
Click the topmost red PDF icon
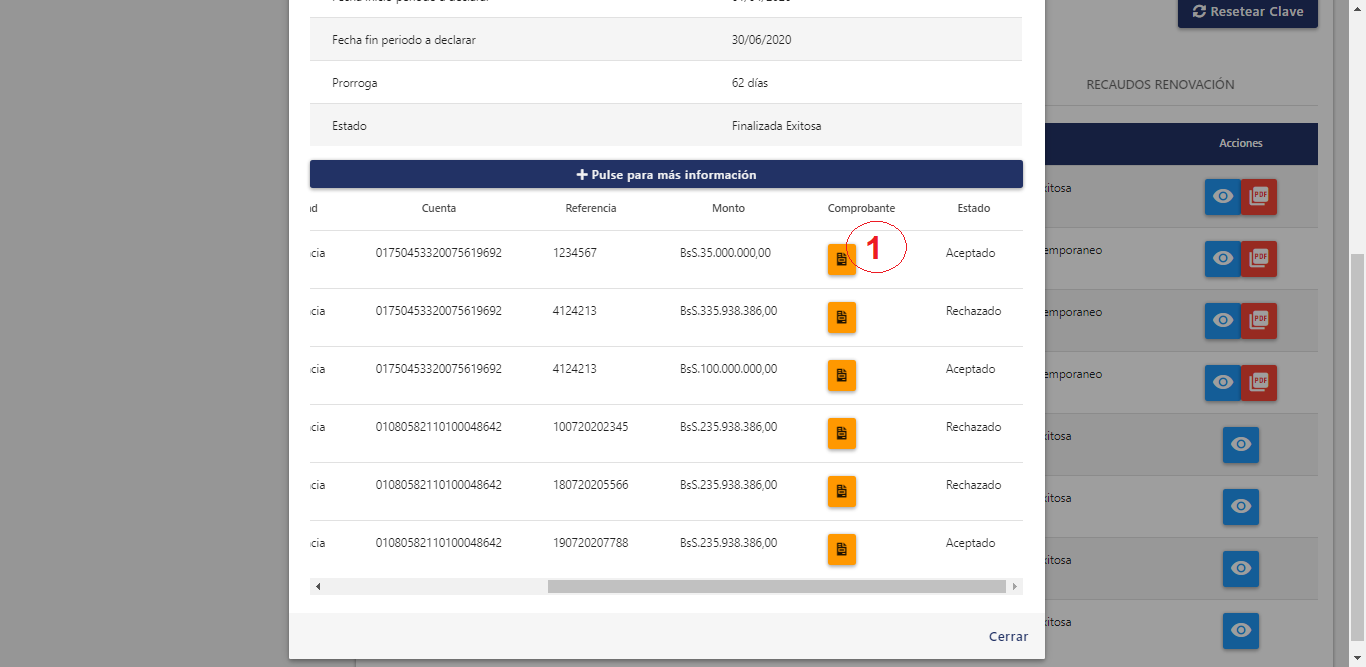click(x=1259, y=197)
